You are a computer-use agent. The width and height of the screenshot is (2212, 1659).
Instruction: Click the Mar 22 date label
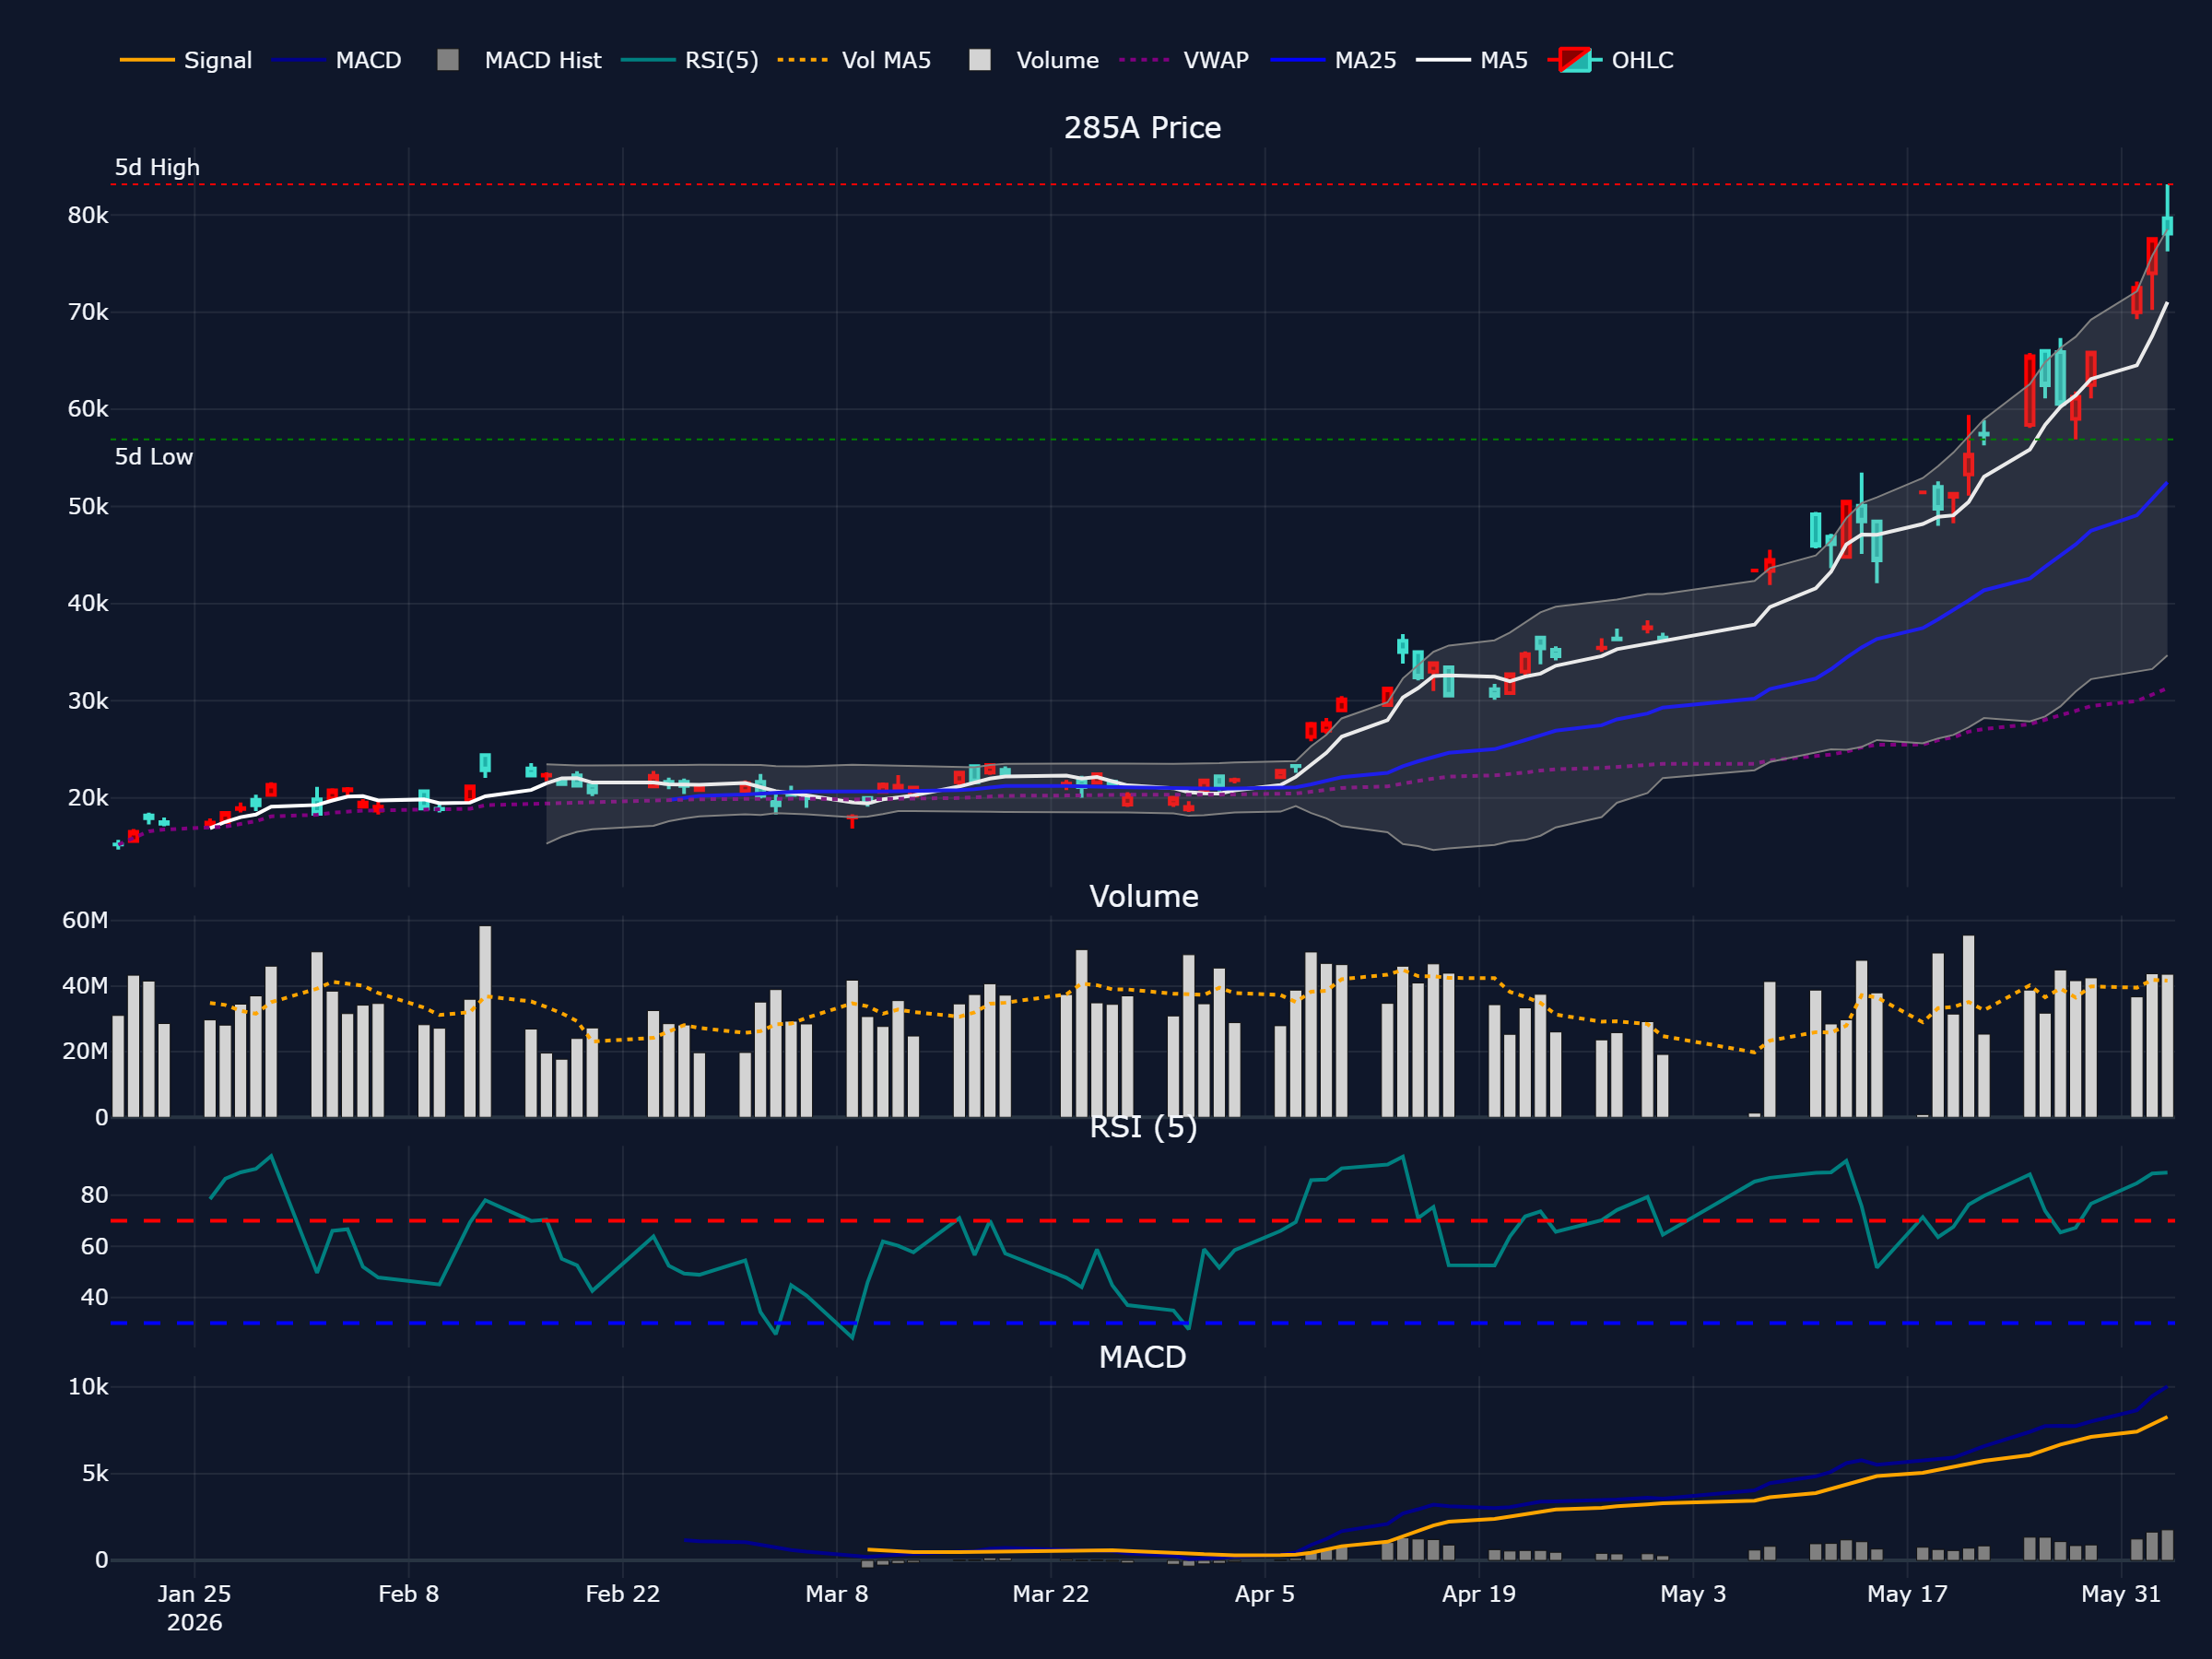(x=1051, y=1594)
